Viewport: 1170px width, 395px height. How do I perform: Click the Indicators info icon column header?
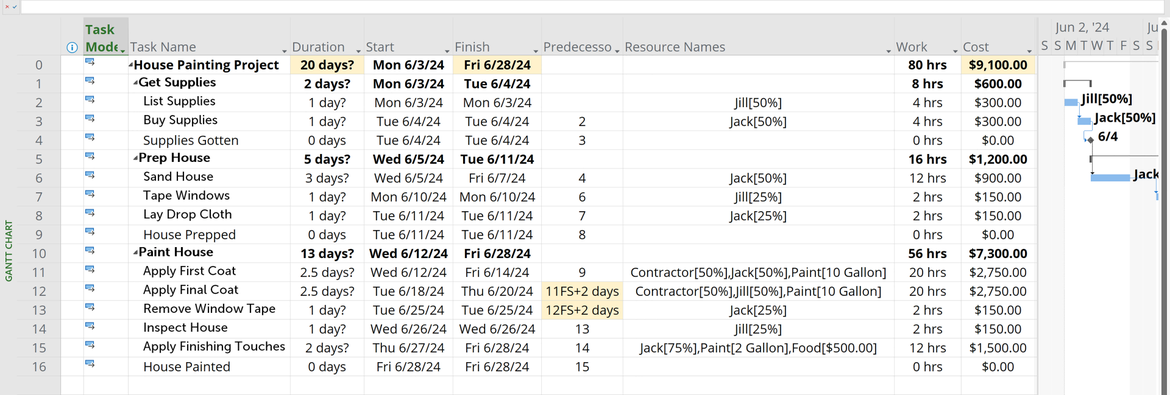coord(72,47)
